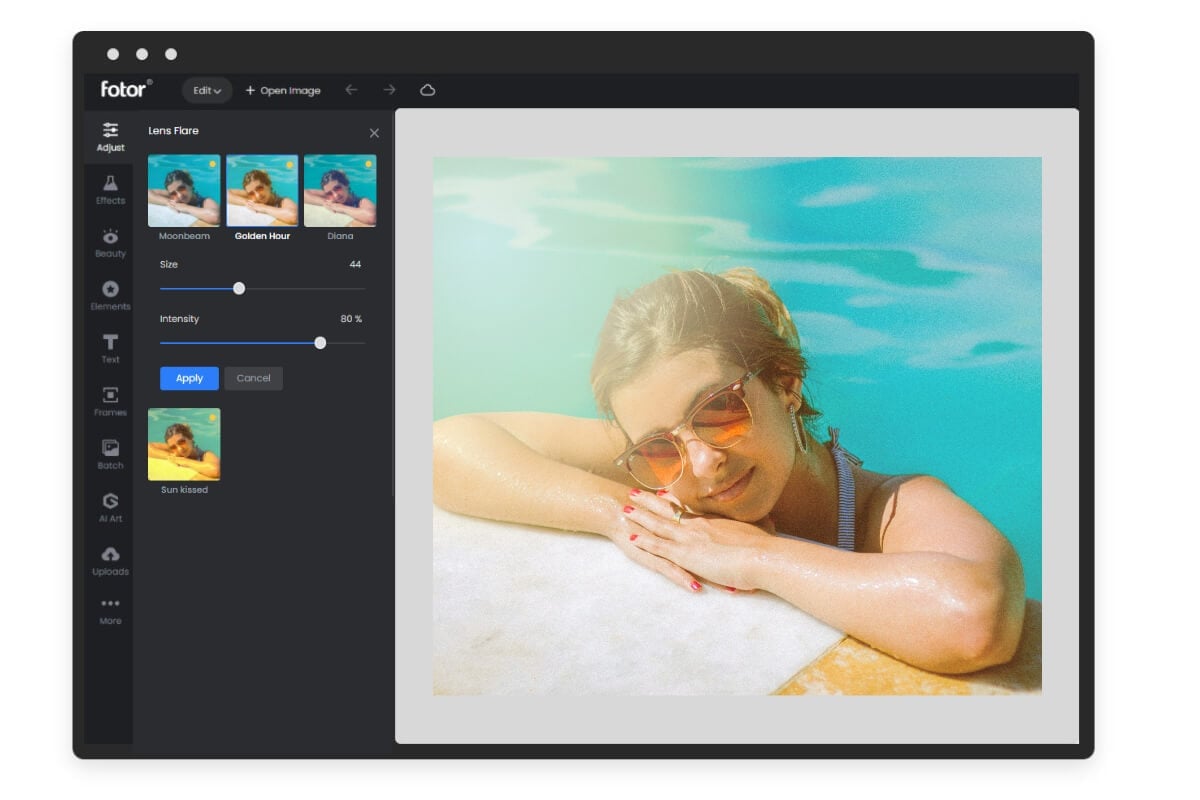Open the Uploads section
The height and width of the screenshot is (800, 1200).
coord(109,561)
